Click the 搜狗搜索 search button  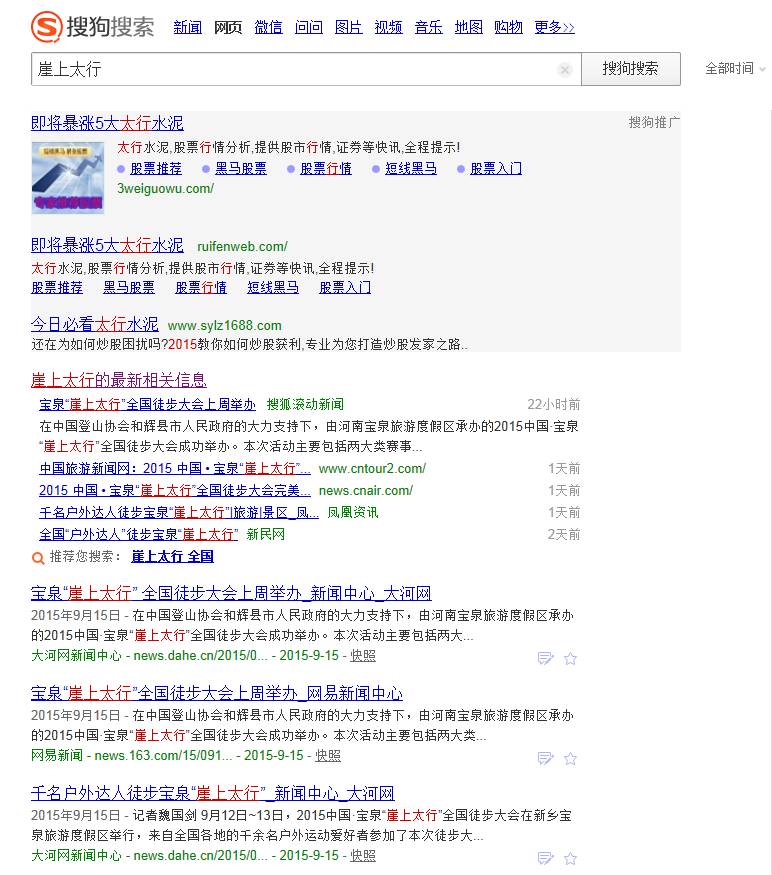(631, 69)
